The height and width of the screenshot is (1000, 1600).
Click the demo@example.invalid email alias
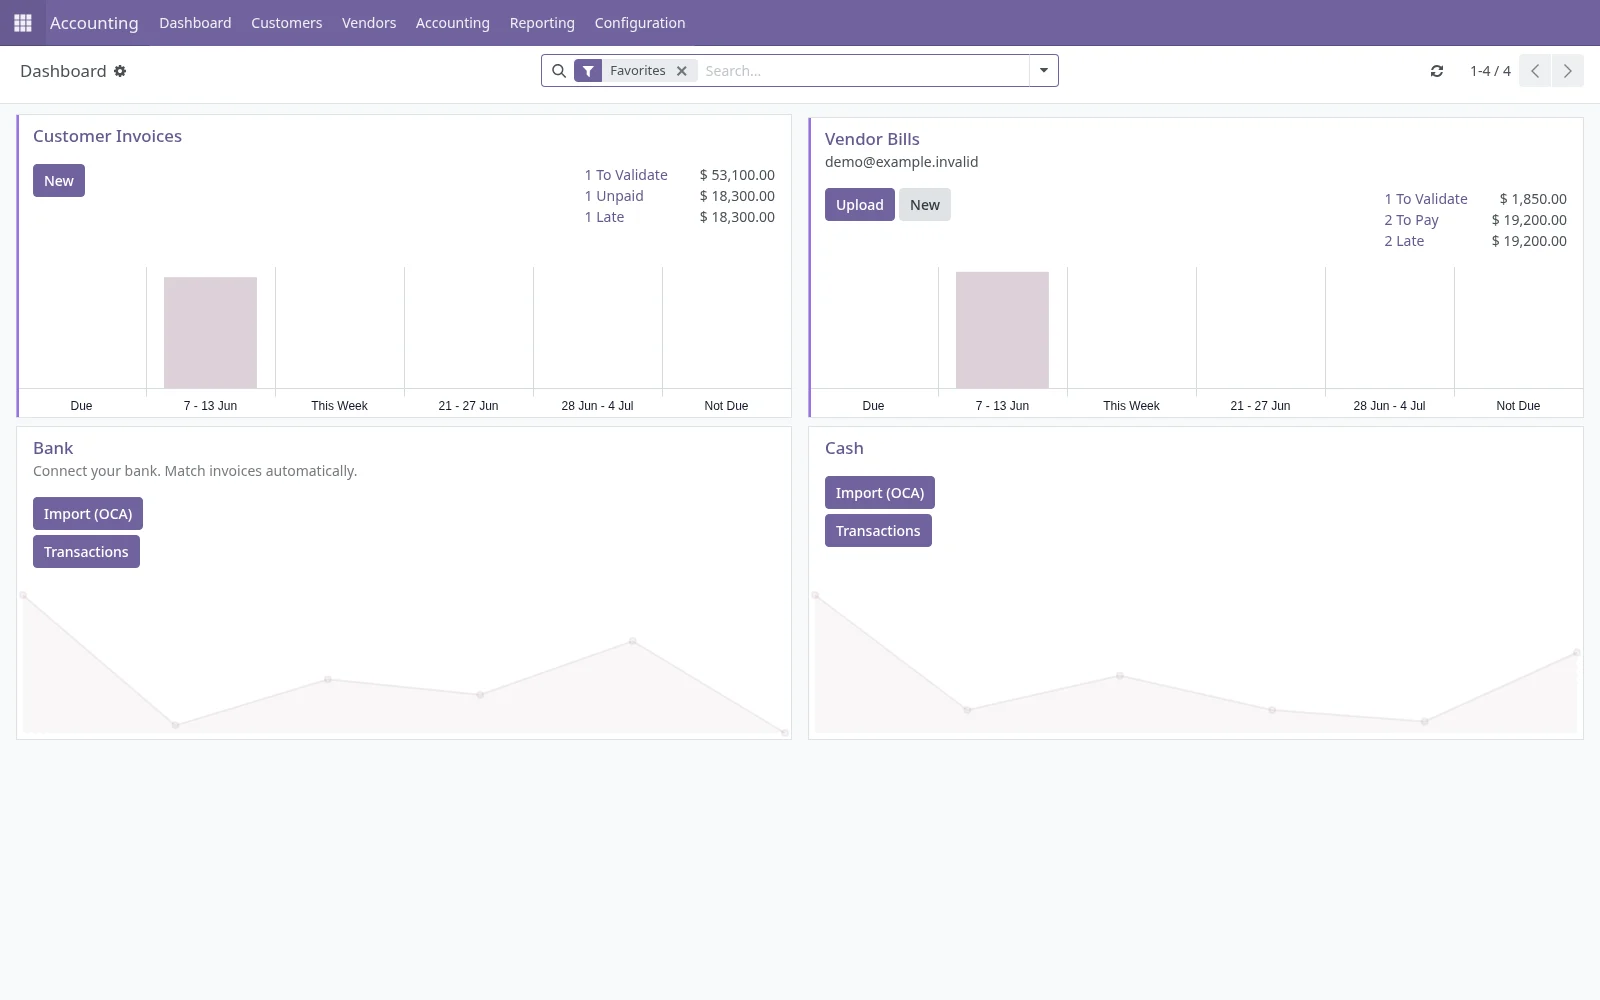click(x=901, y=162)
